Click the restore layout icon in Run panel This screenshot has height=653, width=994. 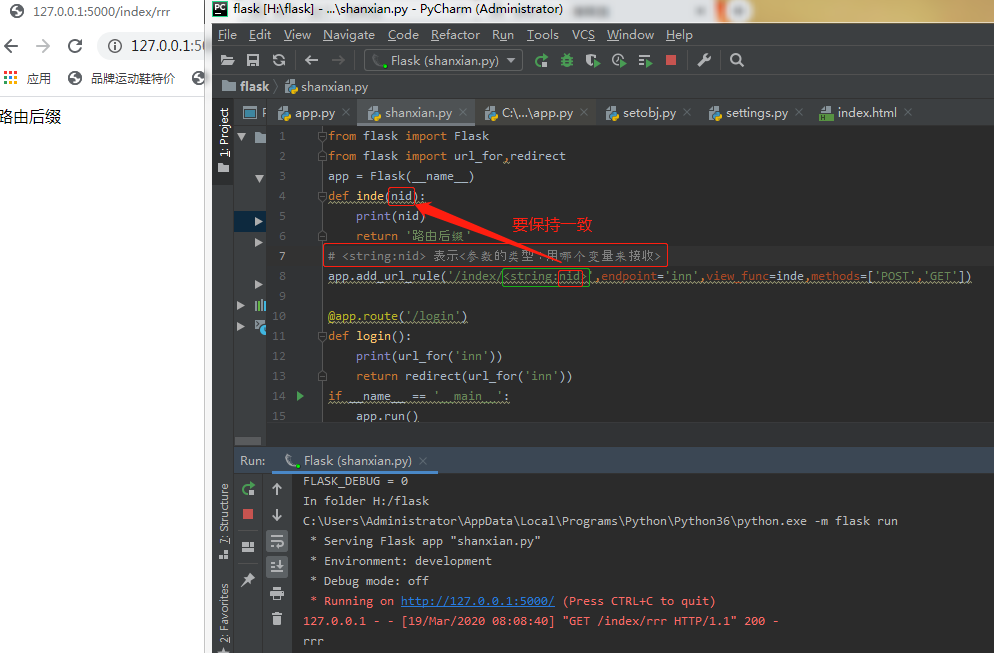(248, 546)
